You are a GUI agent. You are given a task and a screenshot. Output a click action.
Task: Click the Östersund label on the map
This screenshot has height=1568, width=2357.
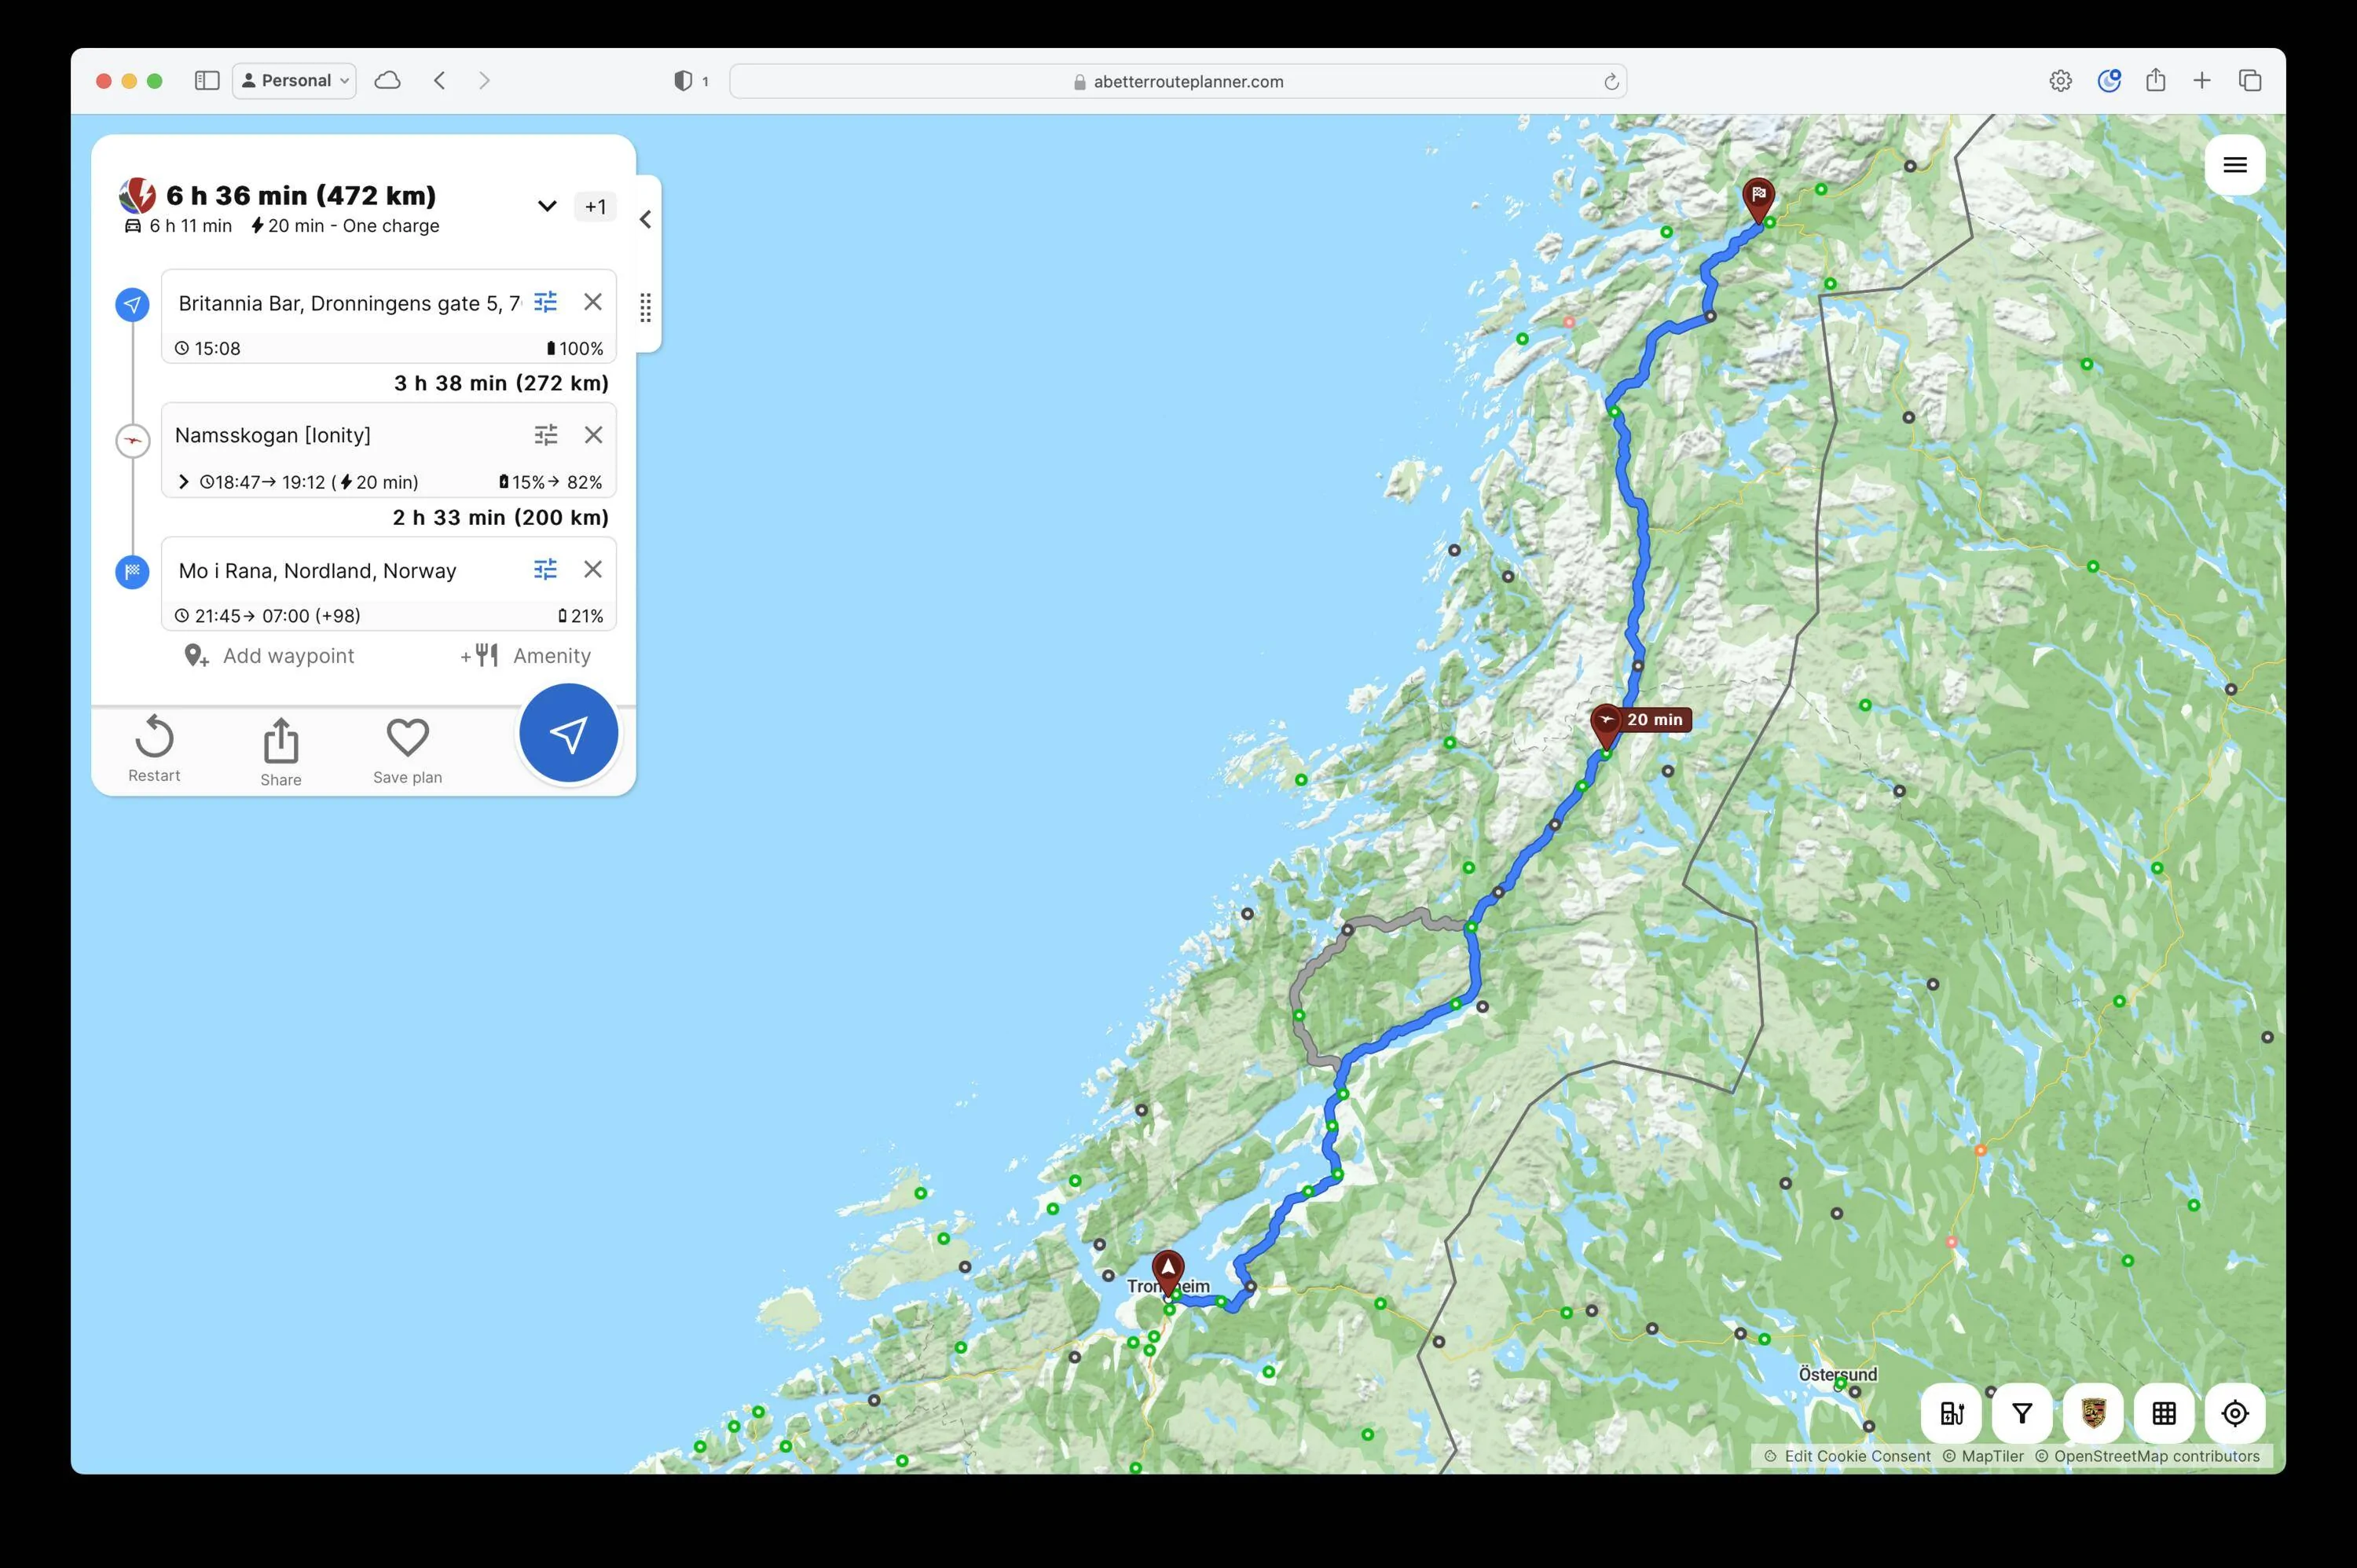coord(1838,1374)
